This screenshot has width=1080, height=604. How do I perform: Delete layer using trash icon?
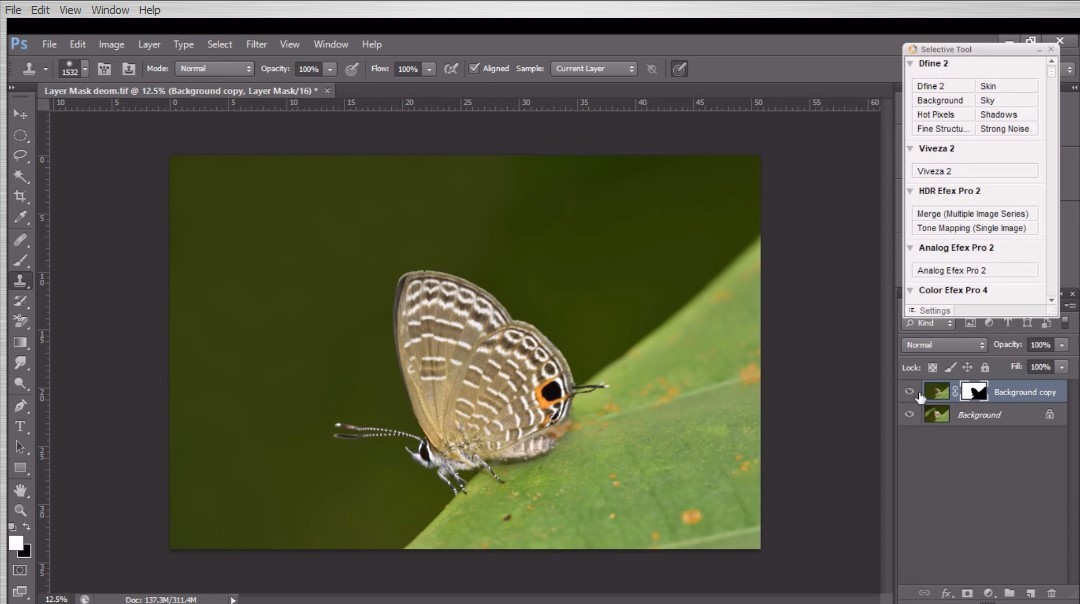tap(1051, 593)
